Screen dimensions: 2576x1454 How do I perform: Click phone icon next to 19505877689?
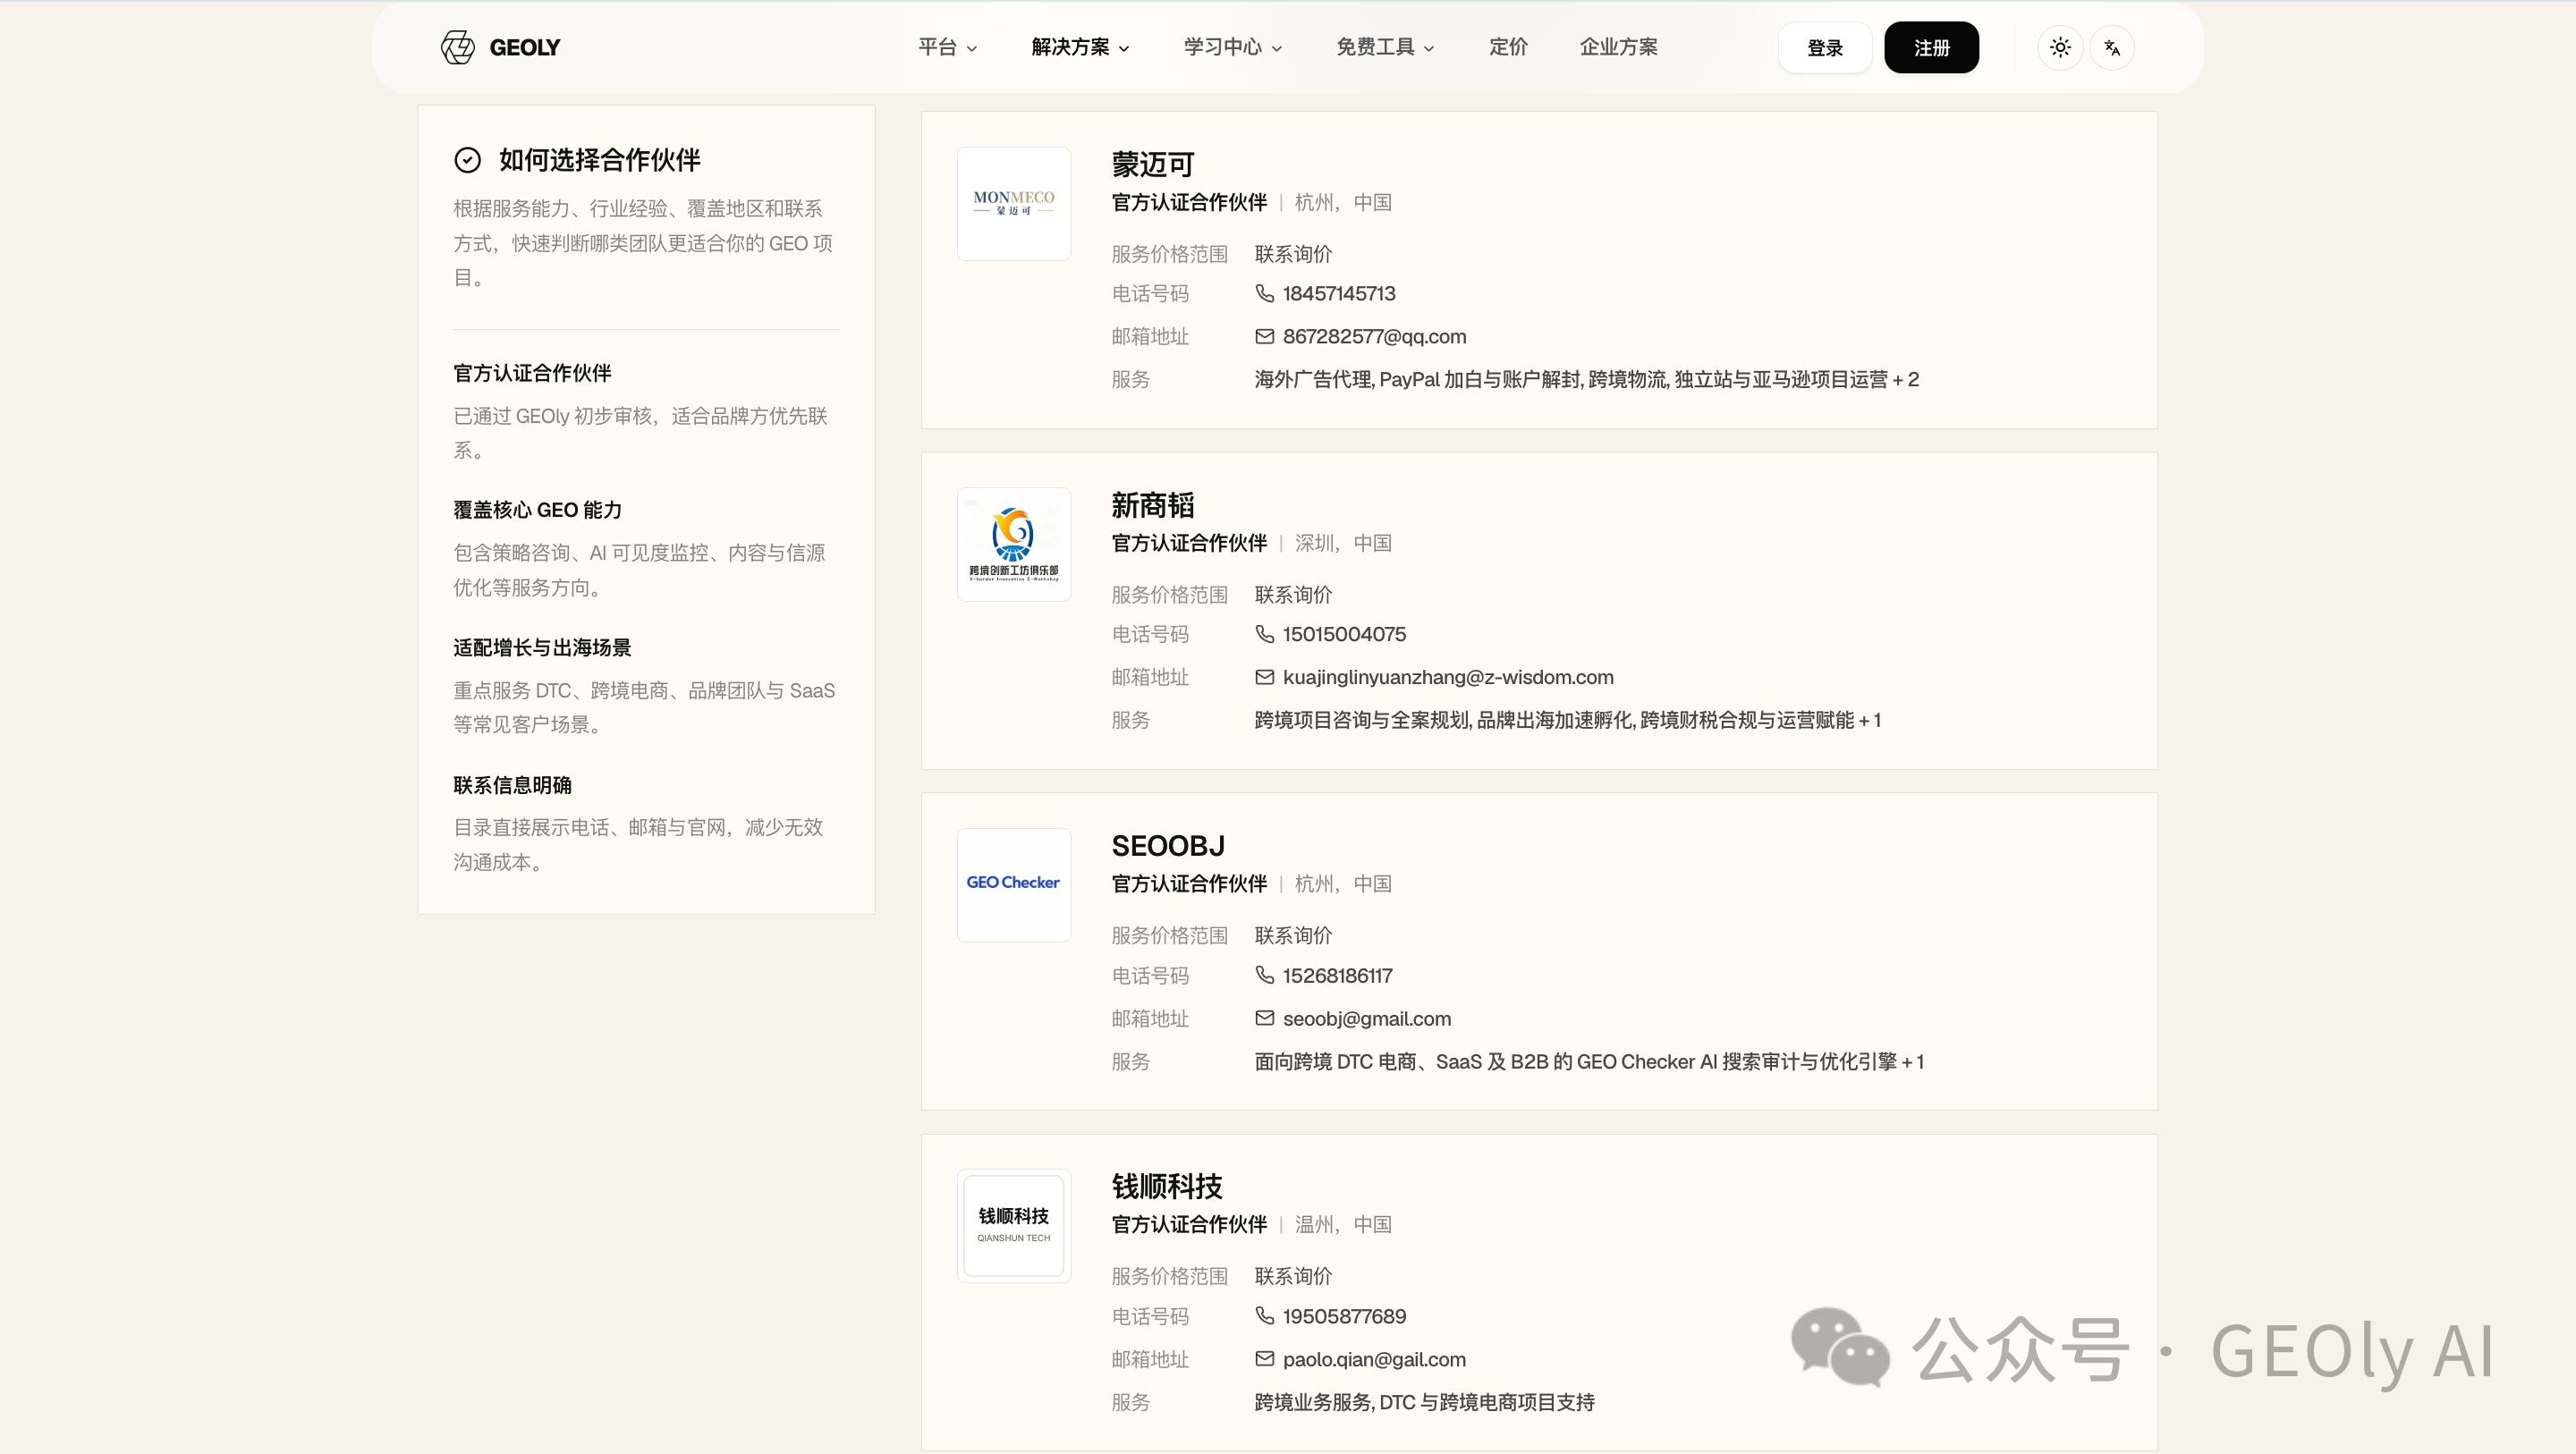1264,1316
